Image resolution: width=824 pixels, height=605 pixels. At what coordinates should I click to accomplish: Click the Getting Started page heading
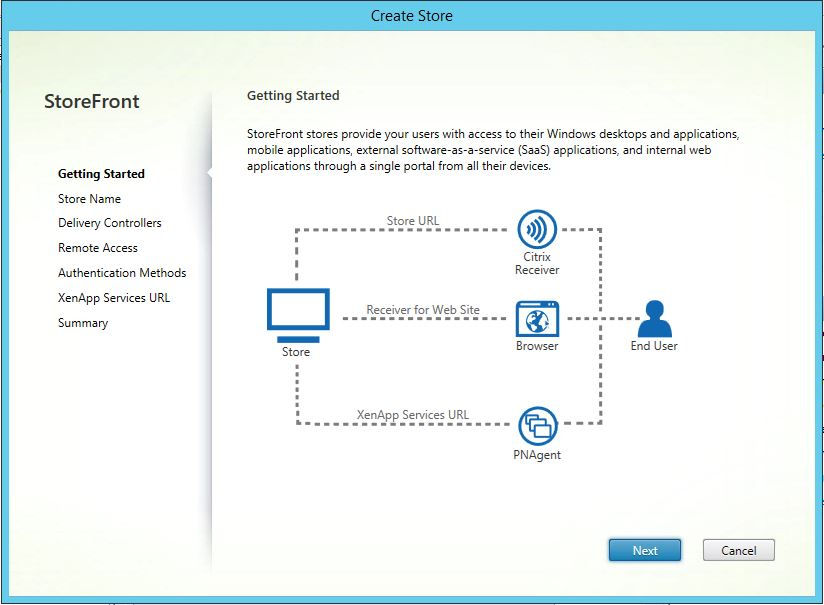tap(293, 96)
